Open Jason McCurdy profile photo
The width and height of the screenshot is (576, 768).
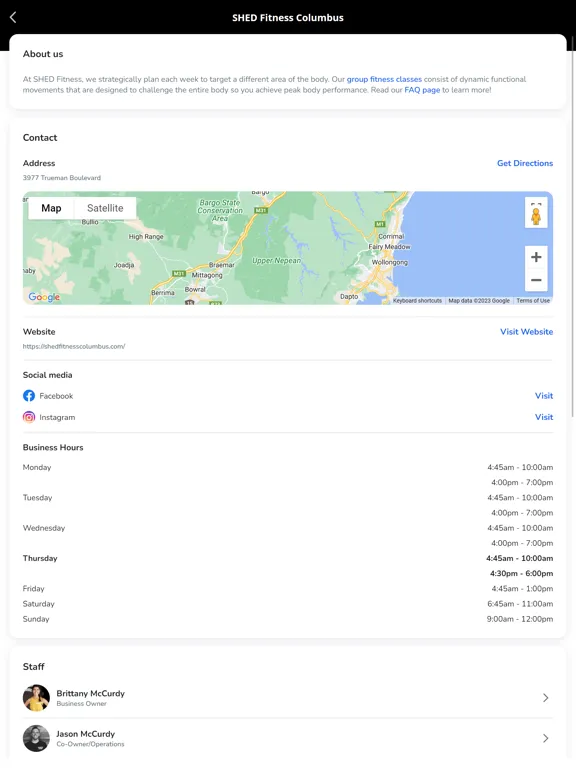click(x=36, y=738)
